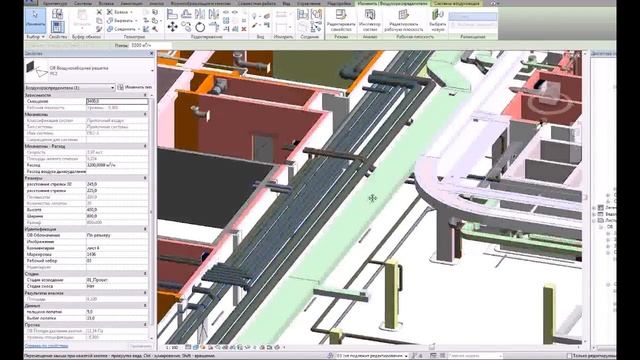Collapse the Зависимости properties section
The height and width of the screenshot is (360, 640).
pos(145,95)
